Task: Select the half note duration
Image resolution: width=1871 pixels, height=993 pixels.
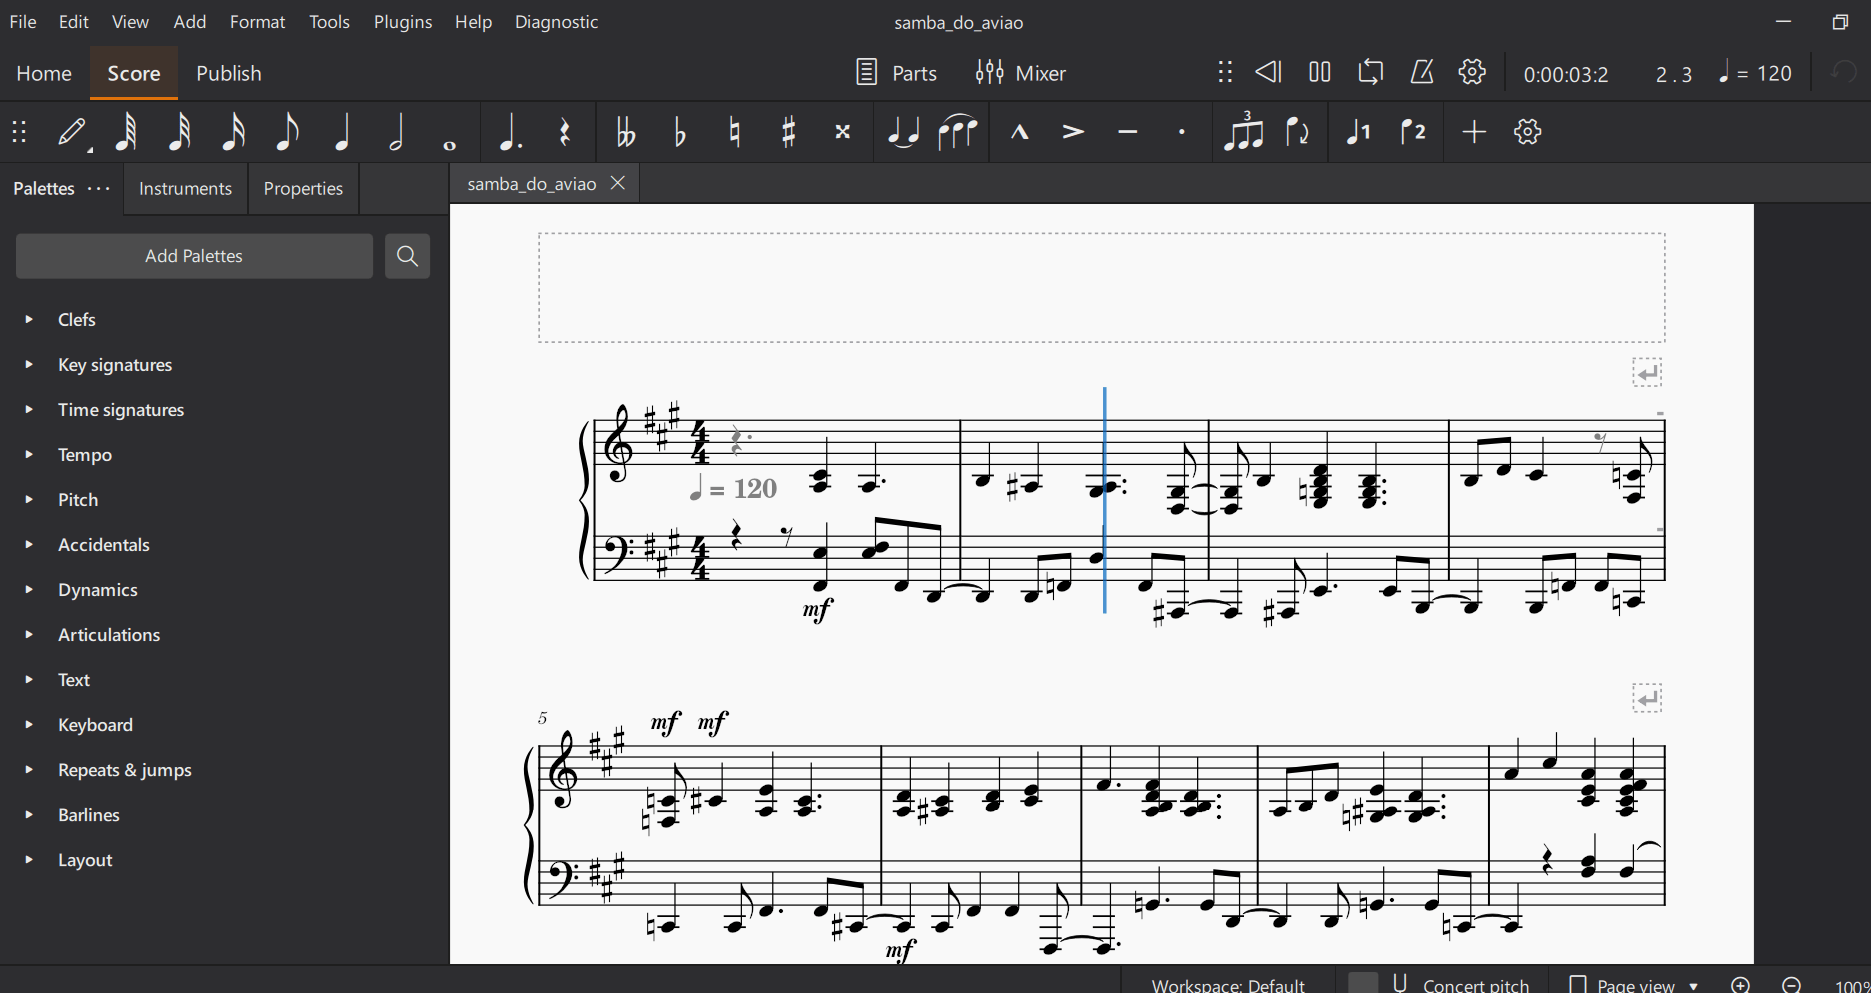Action: click(x=396, y=132)
